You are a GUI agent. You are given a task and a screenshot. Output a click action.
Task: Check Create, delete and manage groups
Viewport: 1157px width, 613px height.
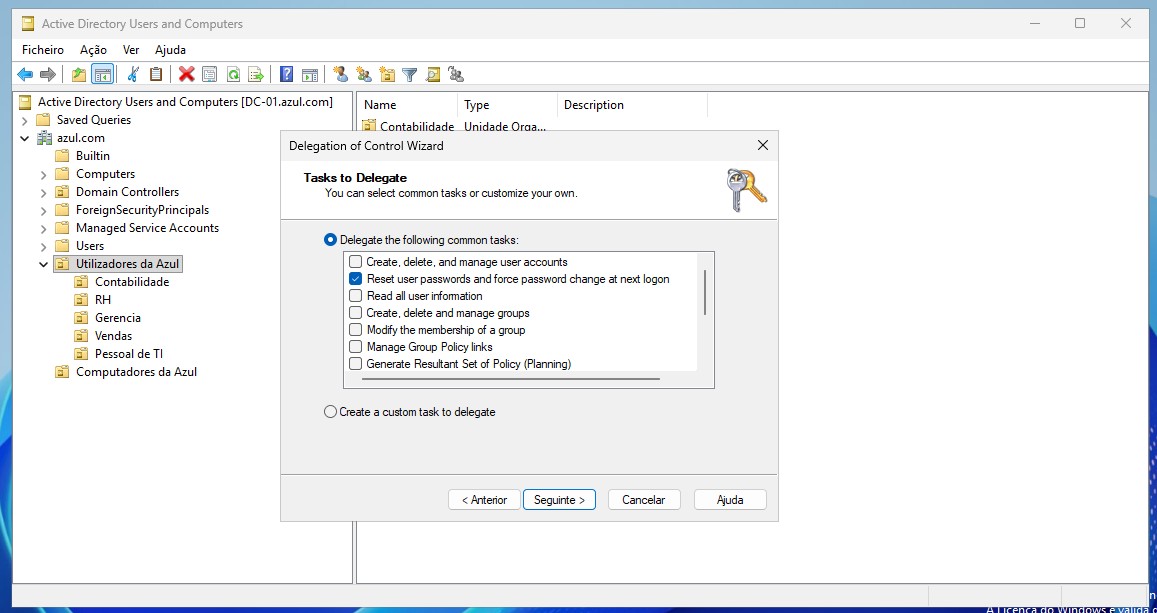tap(356, 313)
